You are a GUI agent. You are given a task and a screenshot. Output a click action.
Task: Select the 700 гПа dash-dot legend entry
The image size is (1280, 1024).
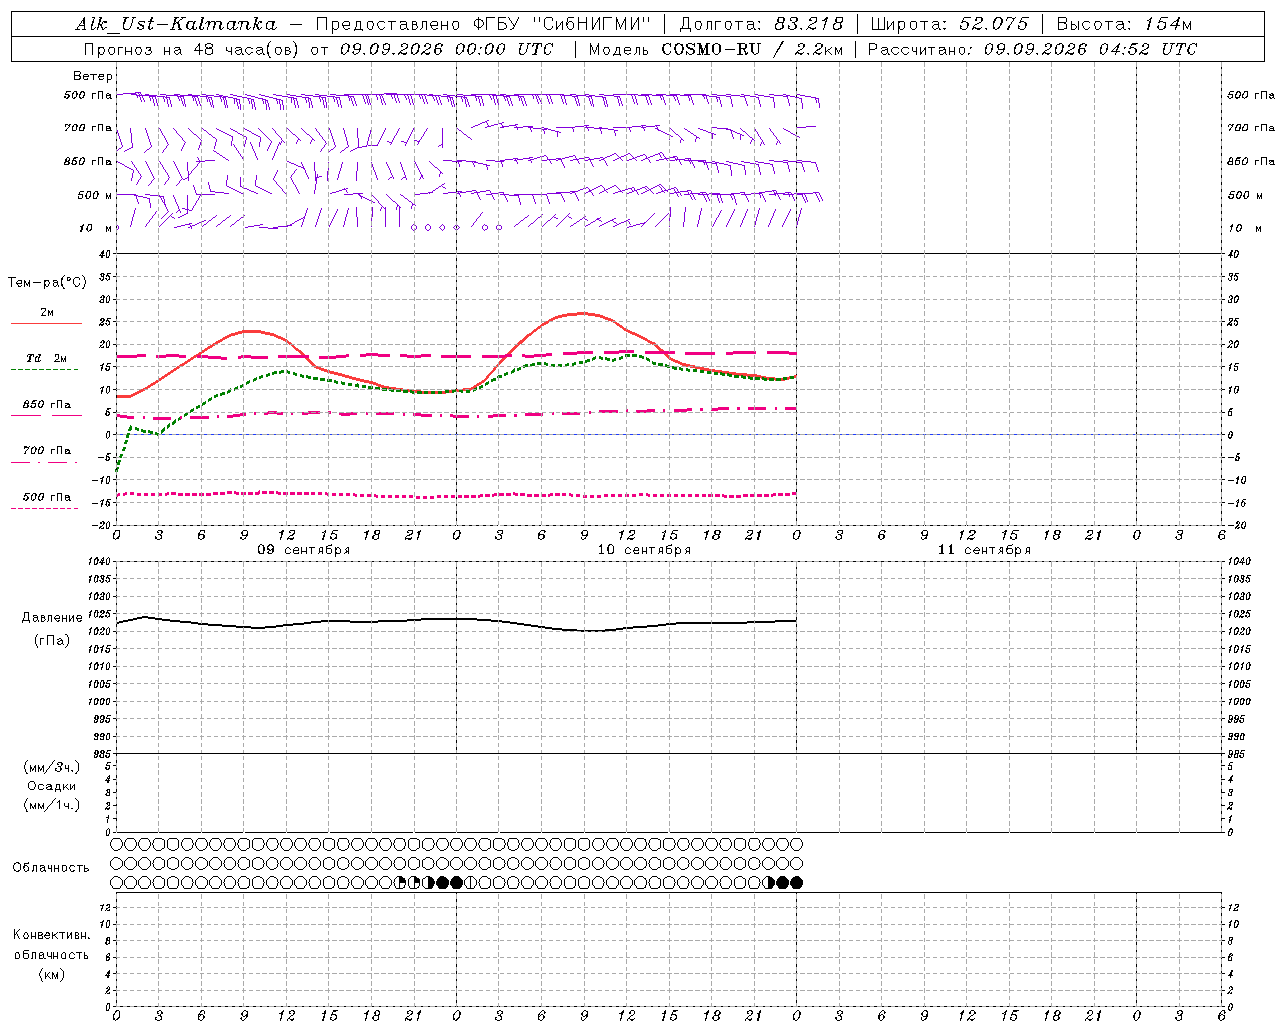pos(47,451)
